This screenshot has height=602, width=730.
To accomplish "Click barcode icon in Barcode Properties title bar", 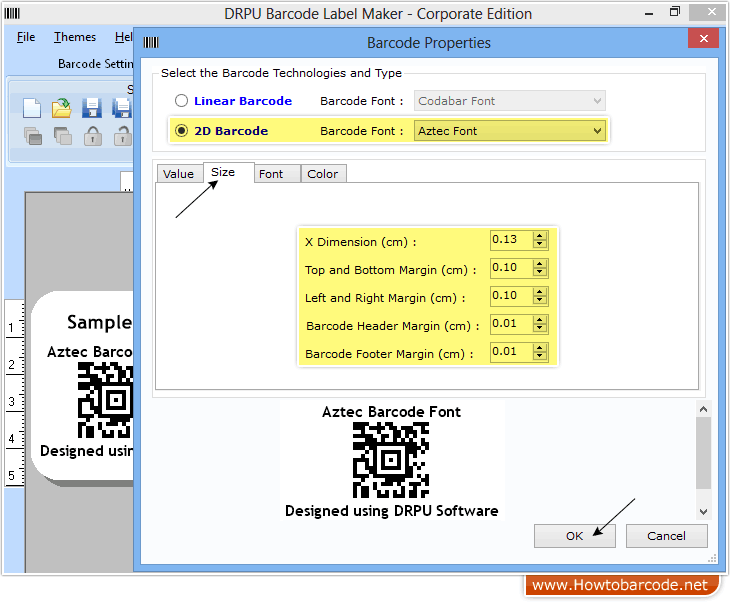I will tap(151, 43).
